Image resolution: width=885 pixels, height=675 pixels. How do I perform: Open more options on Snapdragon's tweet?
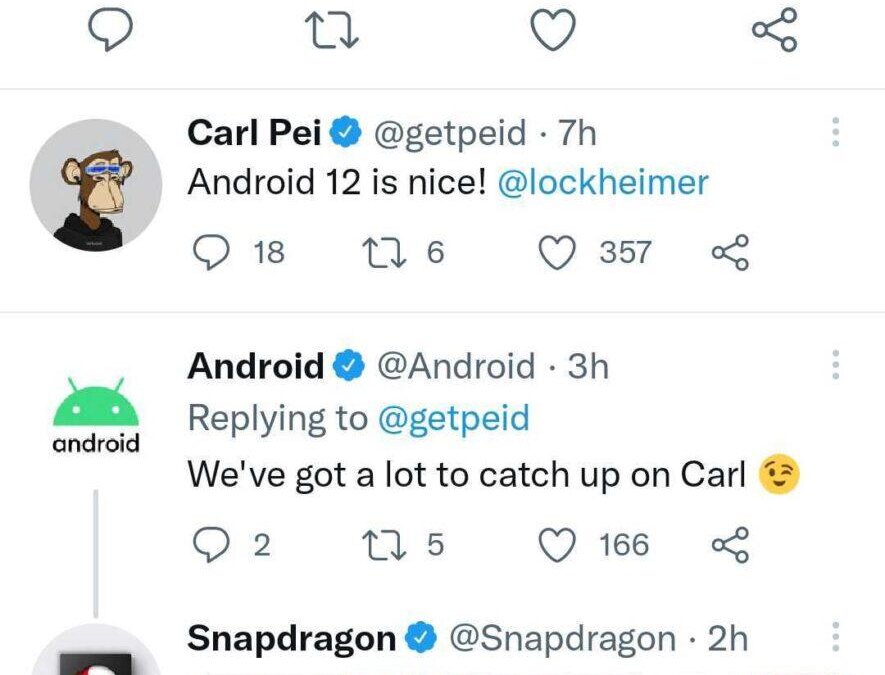[x=836, y=637]
